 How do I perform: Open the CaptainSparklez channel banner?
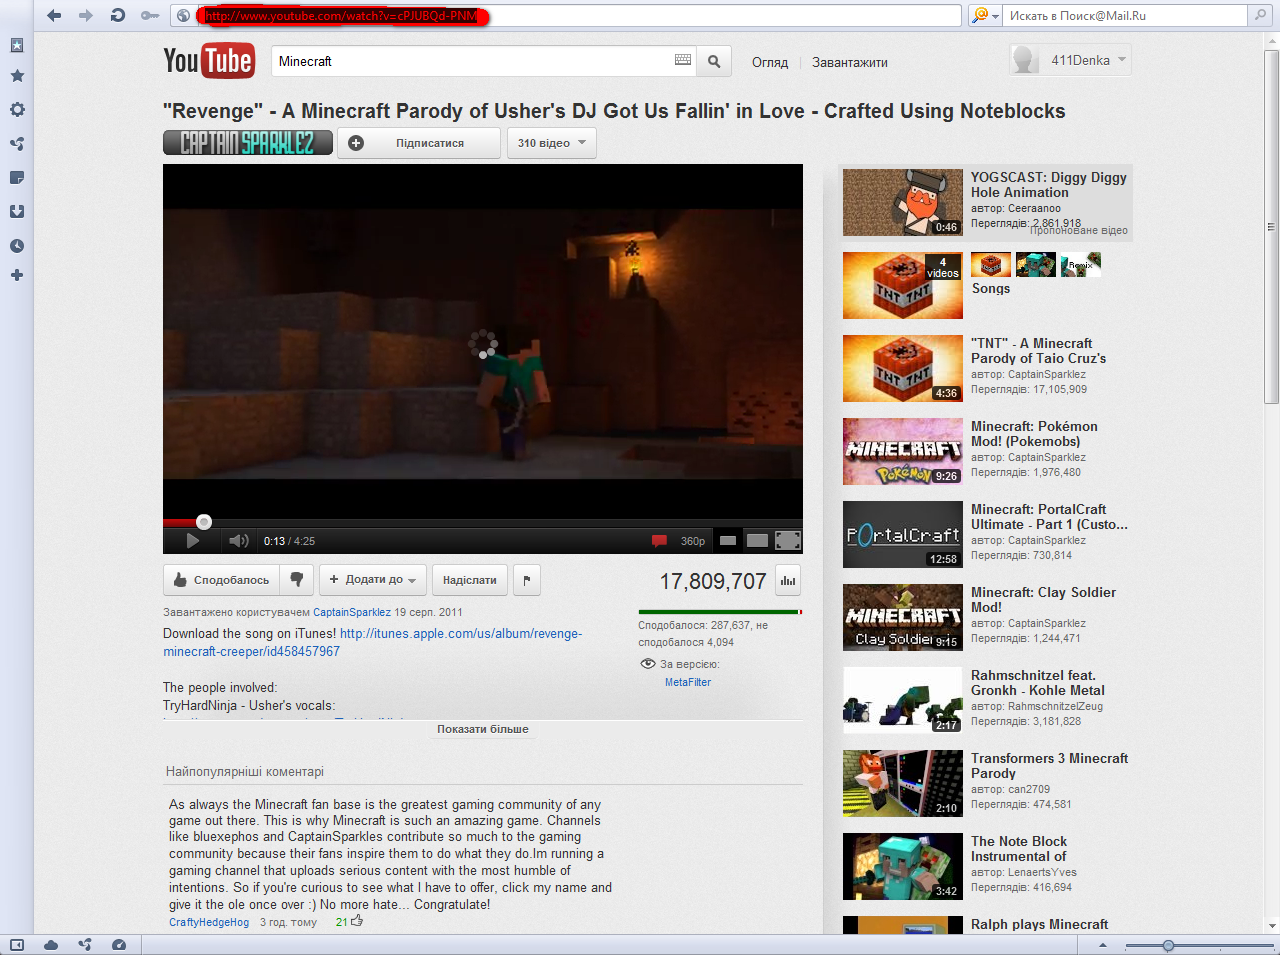point(248,143)
